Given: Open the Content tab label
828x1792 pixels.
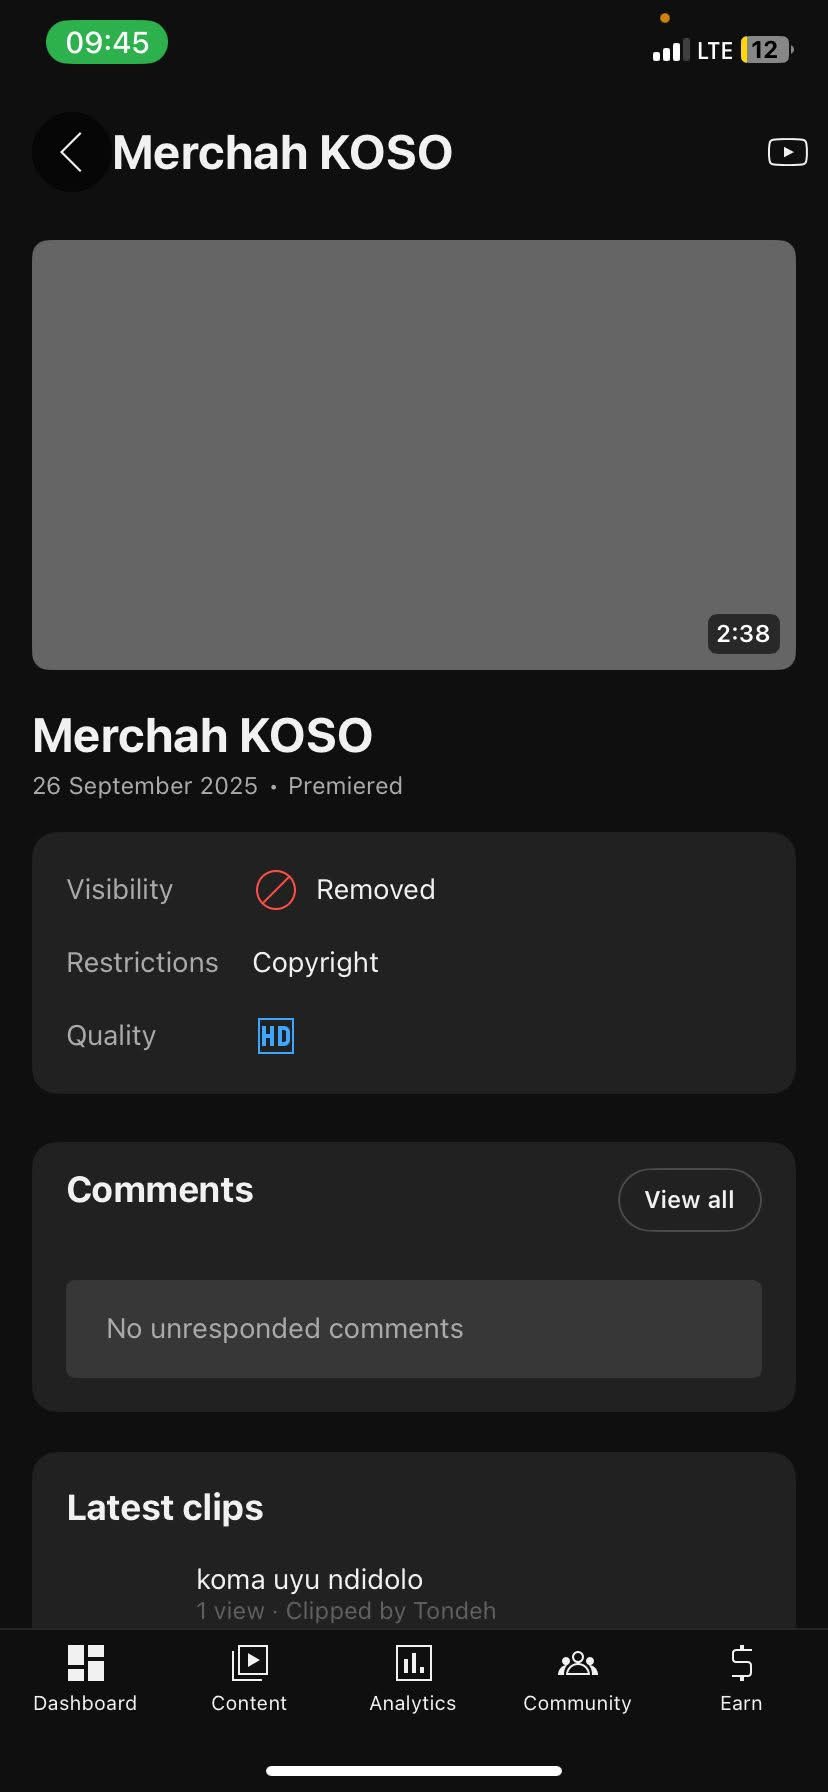Looking at the screenshot, I should [249, 1703].
